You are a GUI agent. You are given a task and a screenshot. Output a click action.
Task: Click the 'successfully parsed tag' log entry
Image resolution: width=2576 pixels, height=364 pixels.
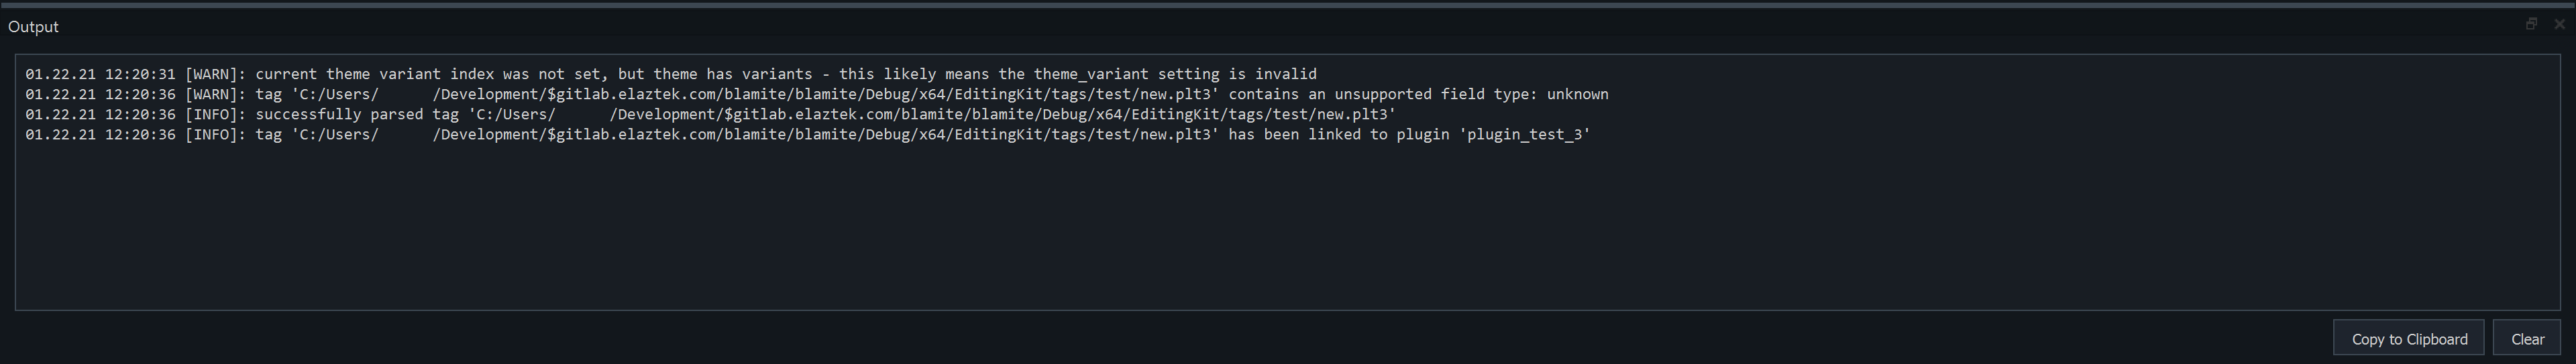(x=340, y=114)
